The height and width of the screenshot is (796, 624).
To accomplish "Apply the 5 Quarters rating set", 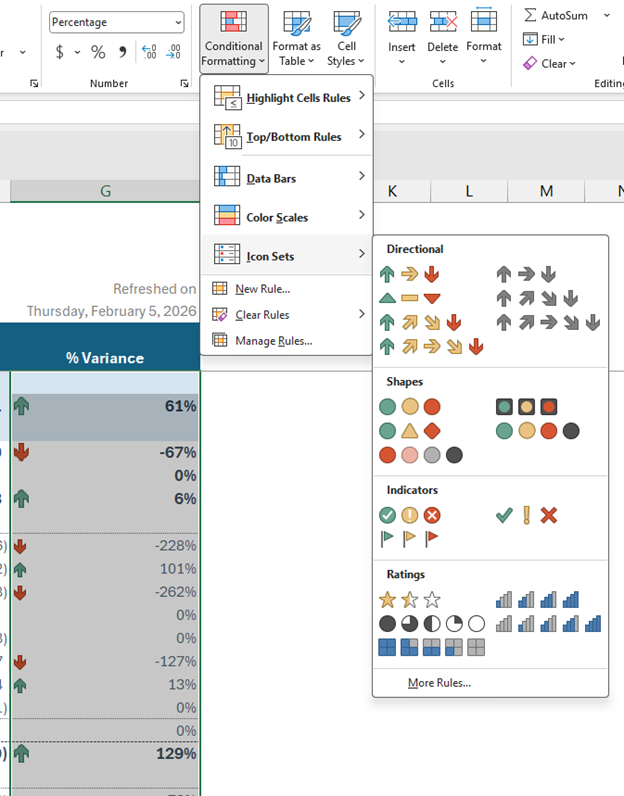I will pyautogui.click(x=431, y=623).
